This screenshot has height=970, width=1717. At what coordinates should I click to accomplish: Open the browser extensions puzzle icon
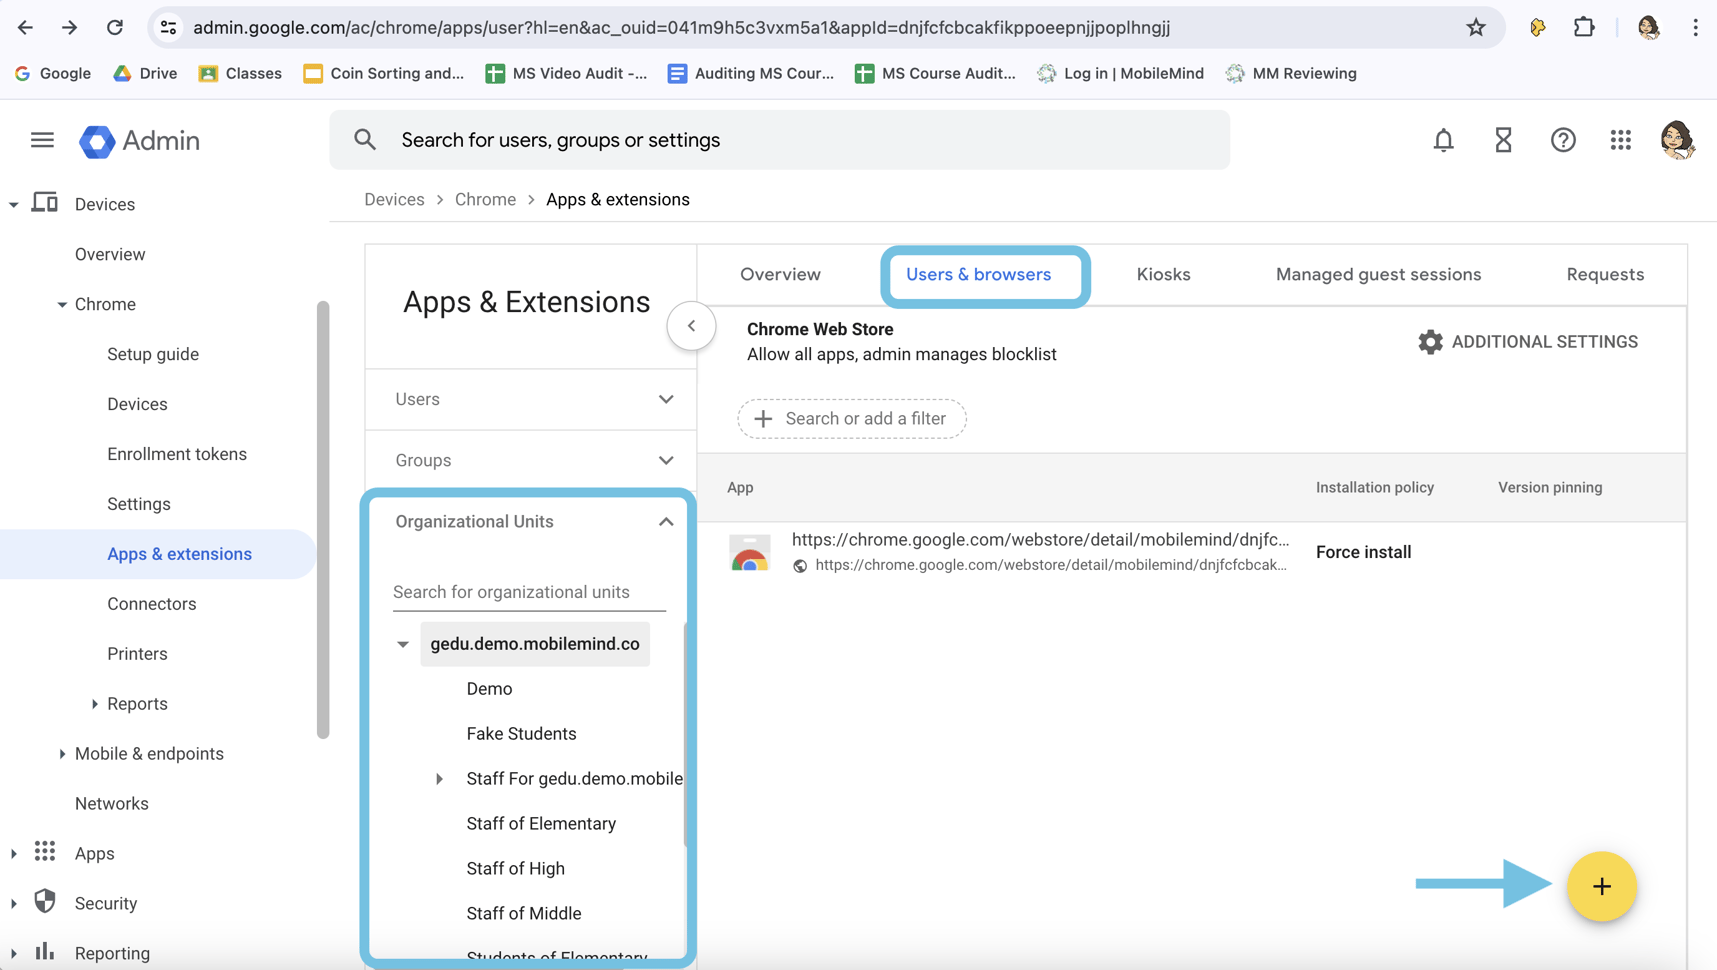1583,27
